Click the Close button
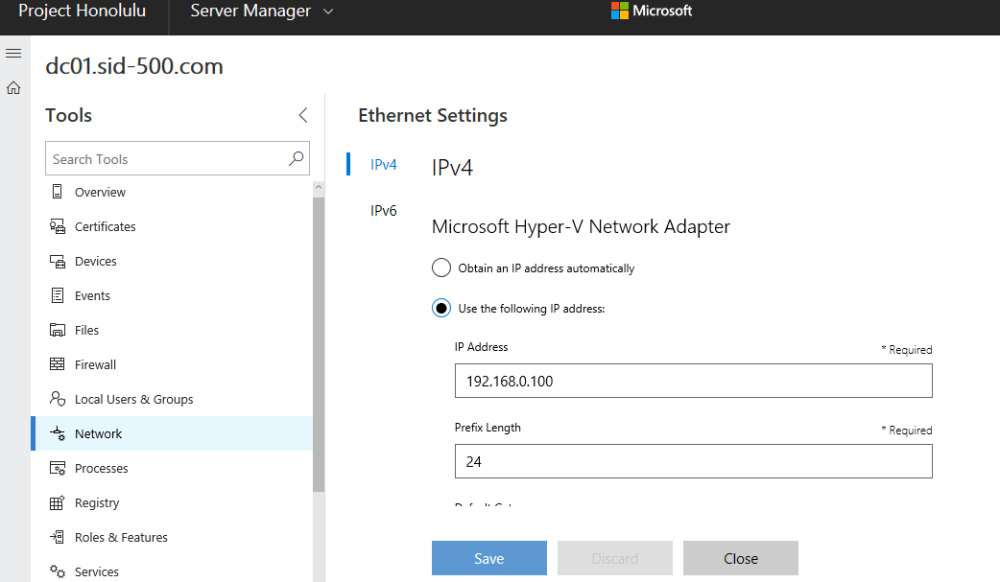The image size is (1000, 582). [740, 558]
